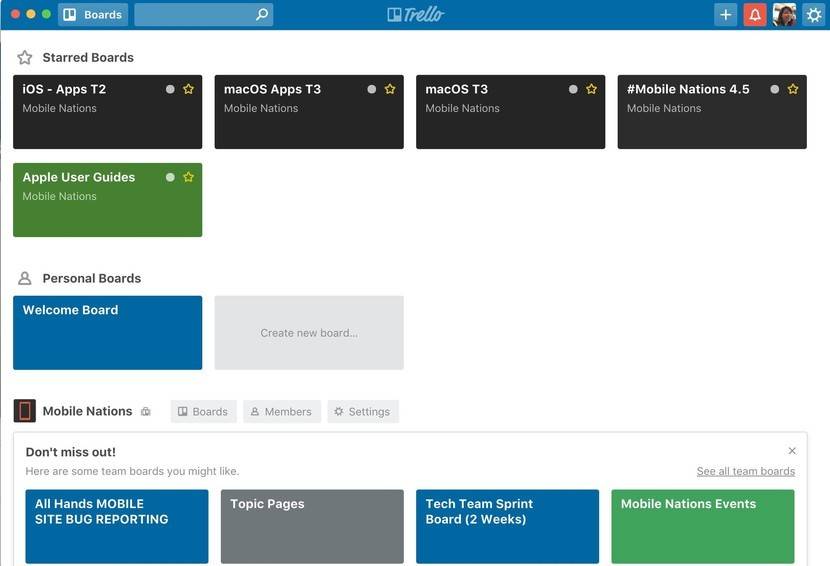Open notifications bell icon
This screenshot has height=566, width=830.
click(755, 15)
